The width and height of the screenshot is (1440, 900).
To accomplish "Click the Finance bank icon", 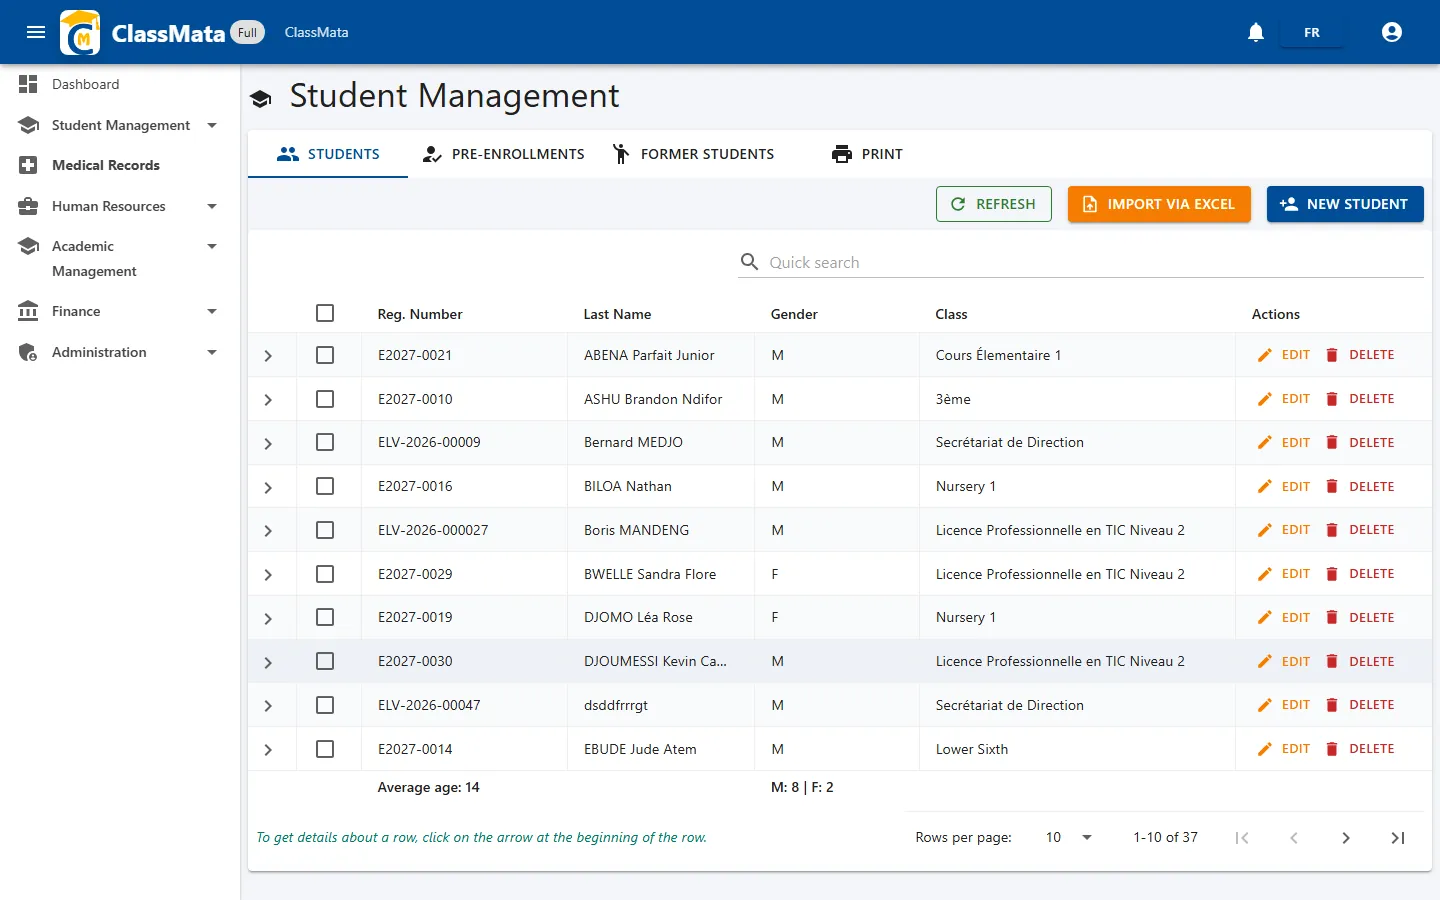I will click(x=28, y=311).
